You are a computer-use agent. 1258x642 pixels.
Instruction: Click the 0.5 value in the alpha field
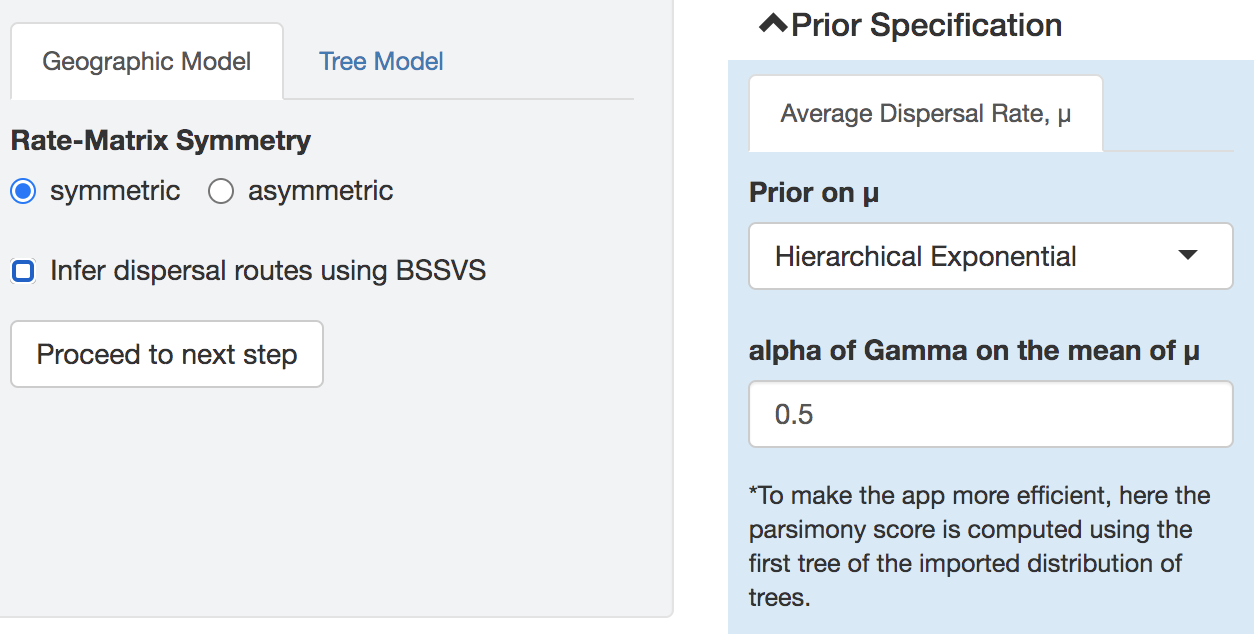[x=794, y=414]
